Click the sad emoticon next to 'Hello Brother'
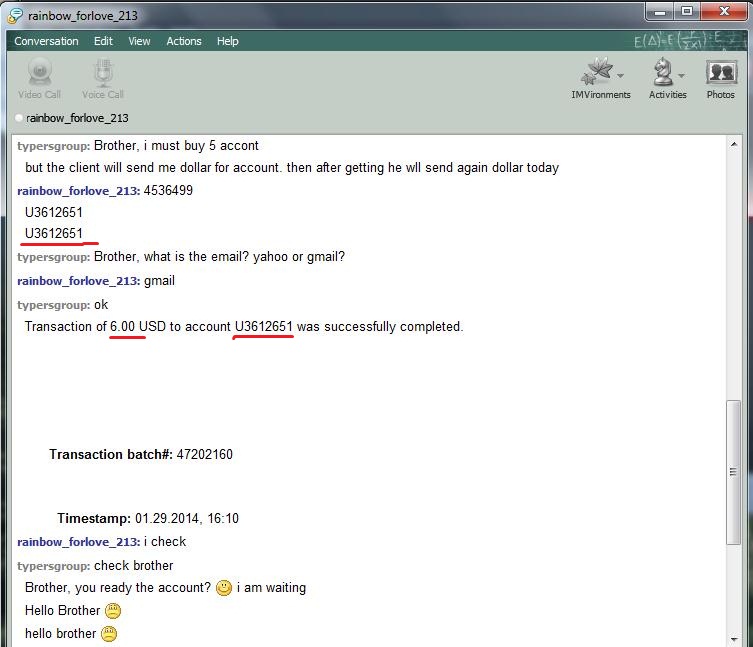753x647 pixels. 113,611
